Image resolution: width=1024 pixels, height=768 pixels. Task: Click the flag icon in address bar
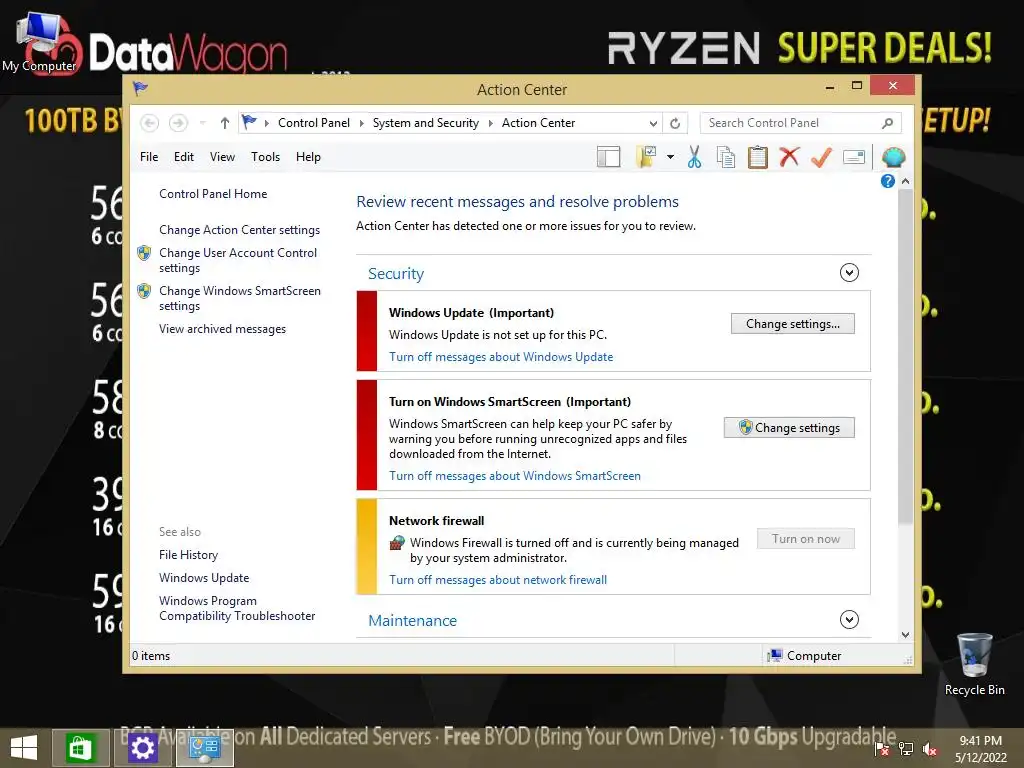[x=249, y=122]
